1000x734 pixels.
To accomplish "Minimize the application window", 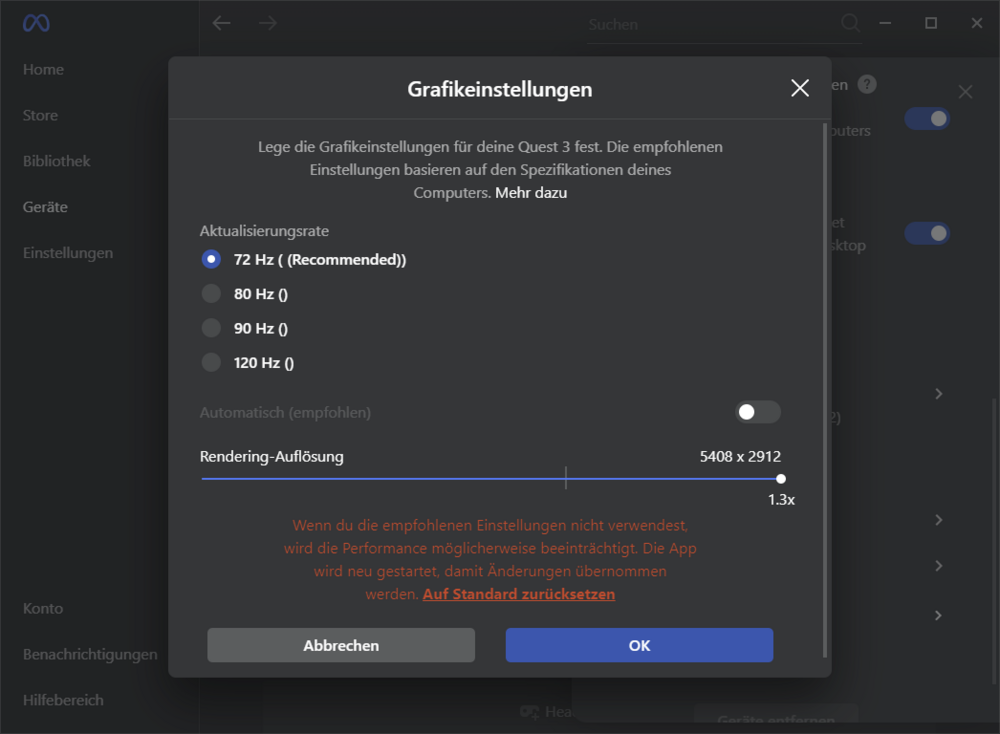I will click(885, 24).
